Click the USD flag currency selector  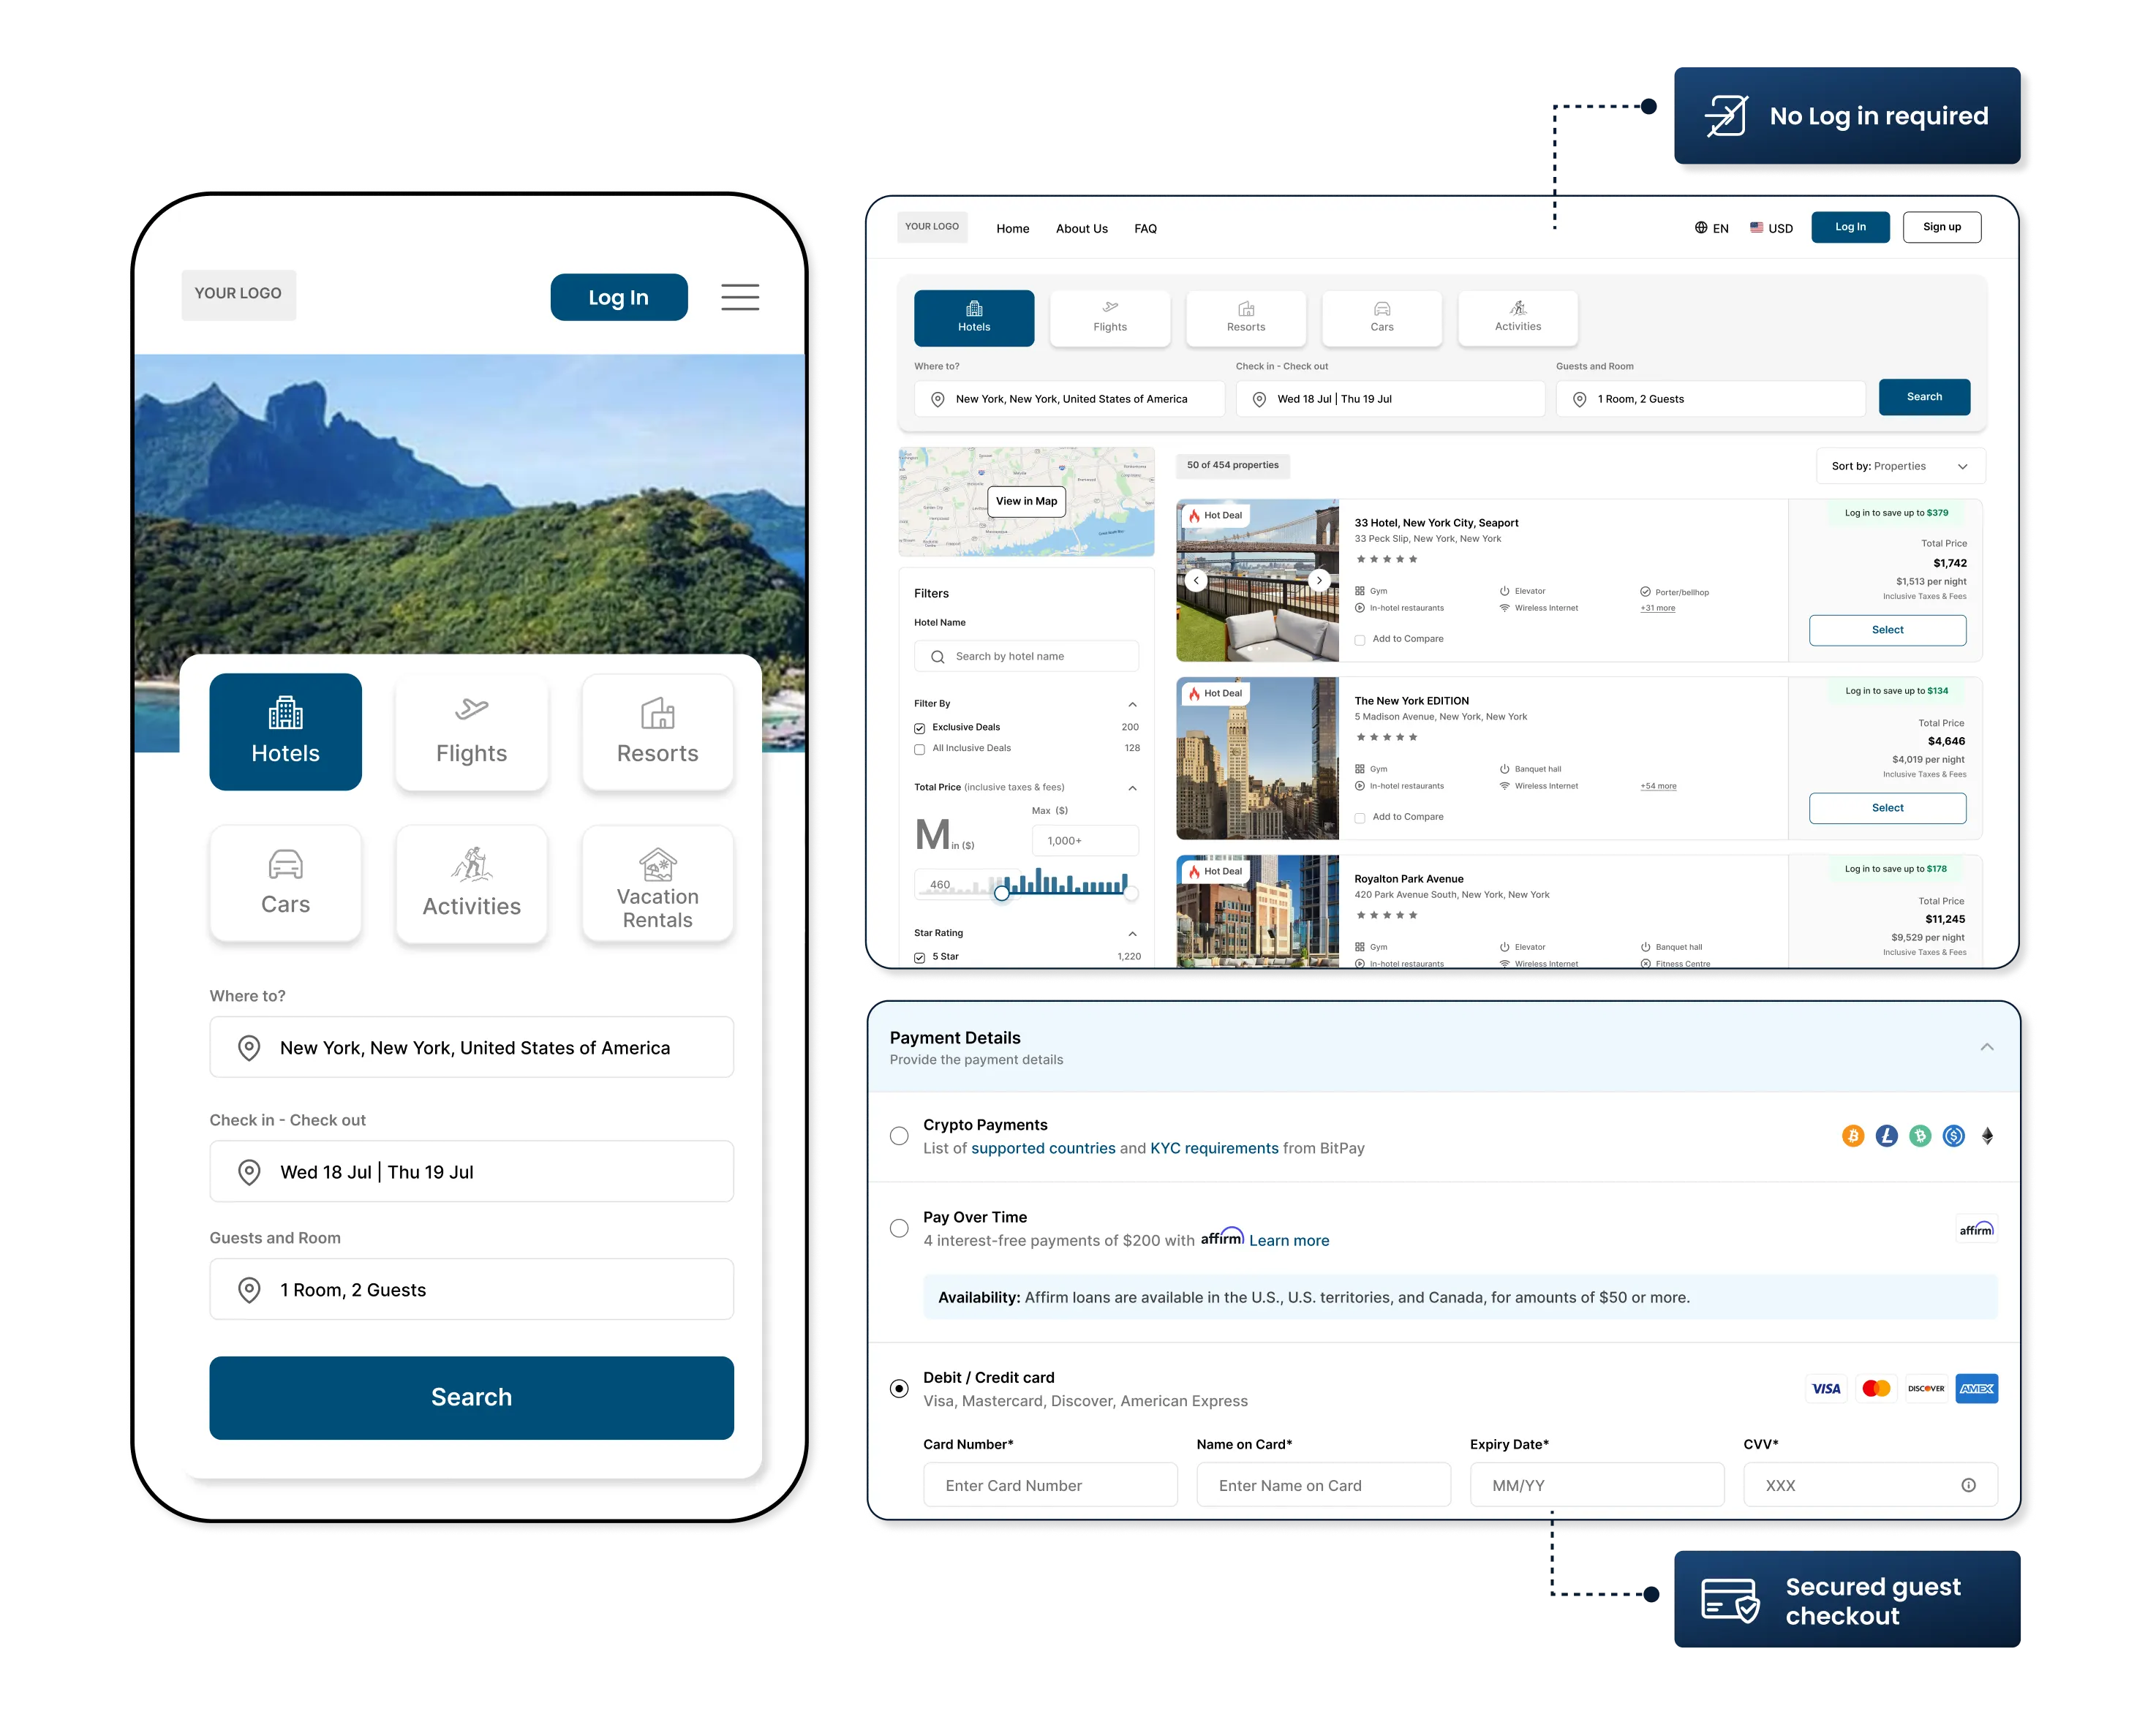(1771, 228)
